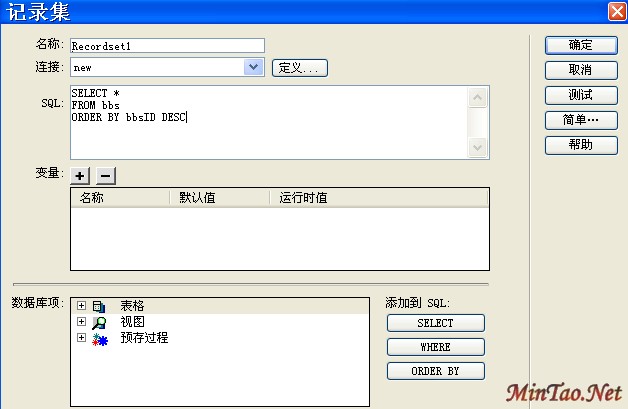
Task: Click the SQL box scroll down arrow
Action: [x=479, y=148]
